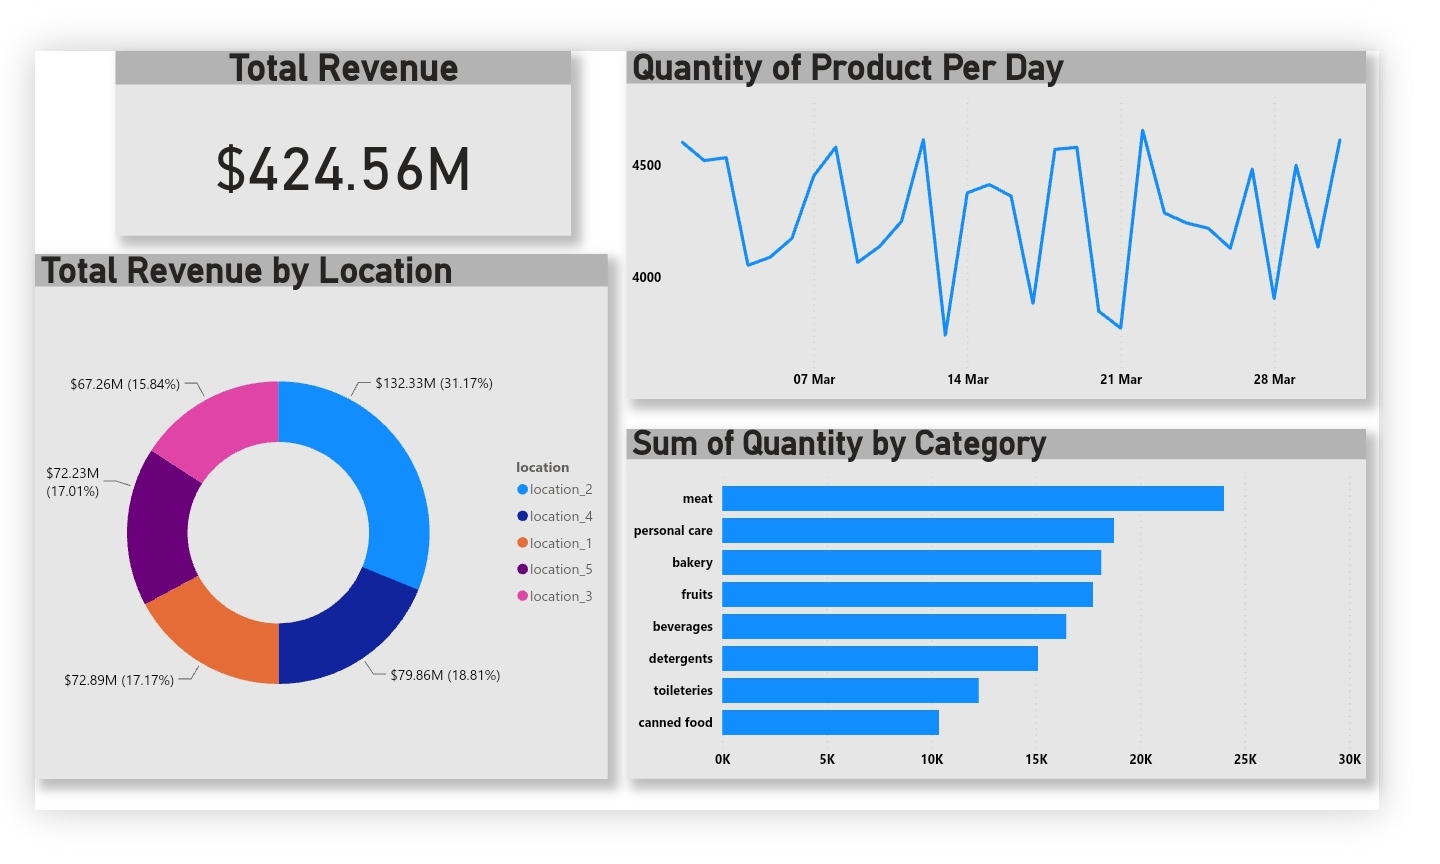
Task: Select location_5 label in the legend
Action: pos(561,569)
